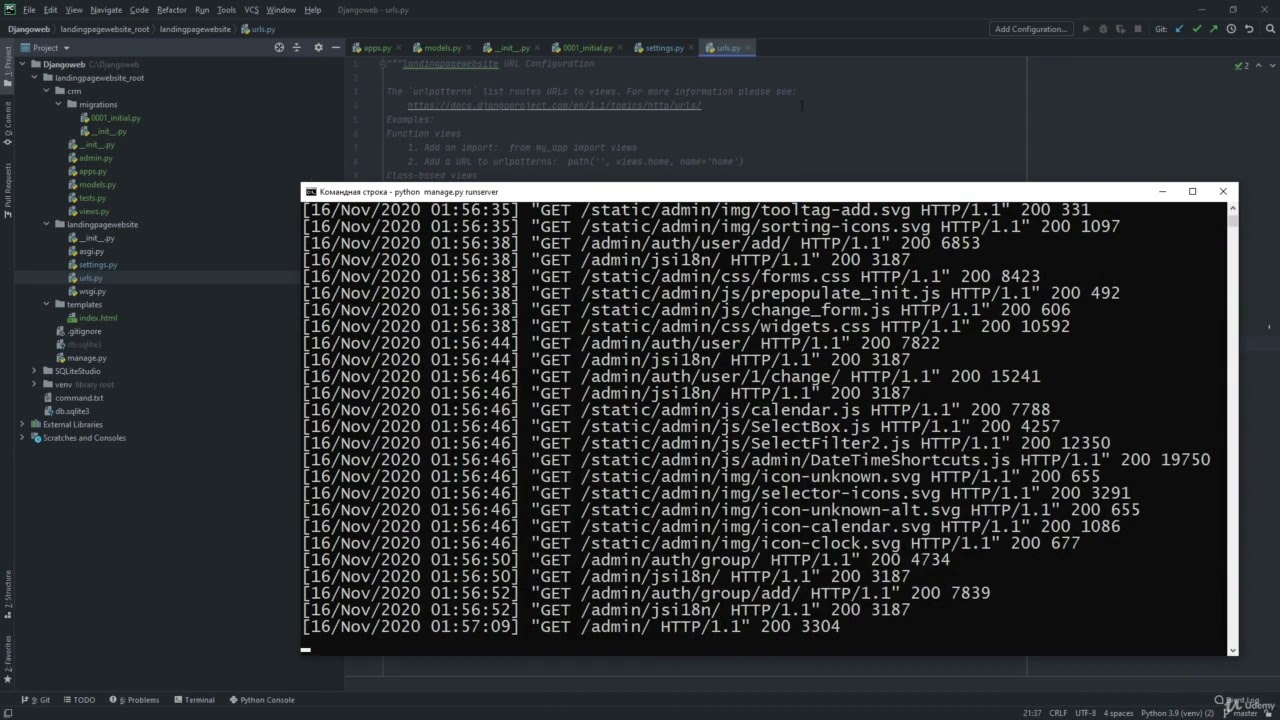This screenshot has height=720, width=1280.
Task: Select command.txt in project tree
Action: click(x=73, y=398)
